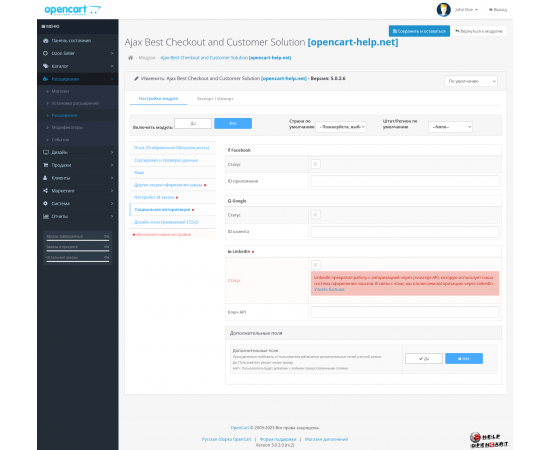Open the John Doe user dropdown

coord(466,10)
